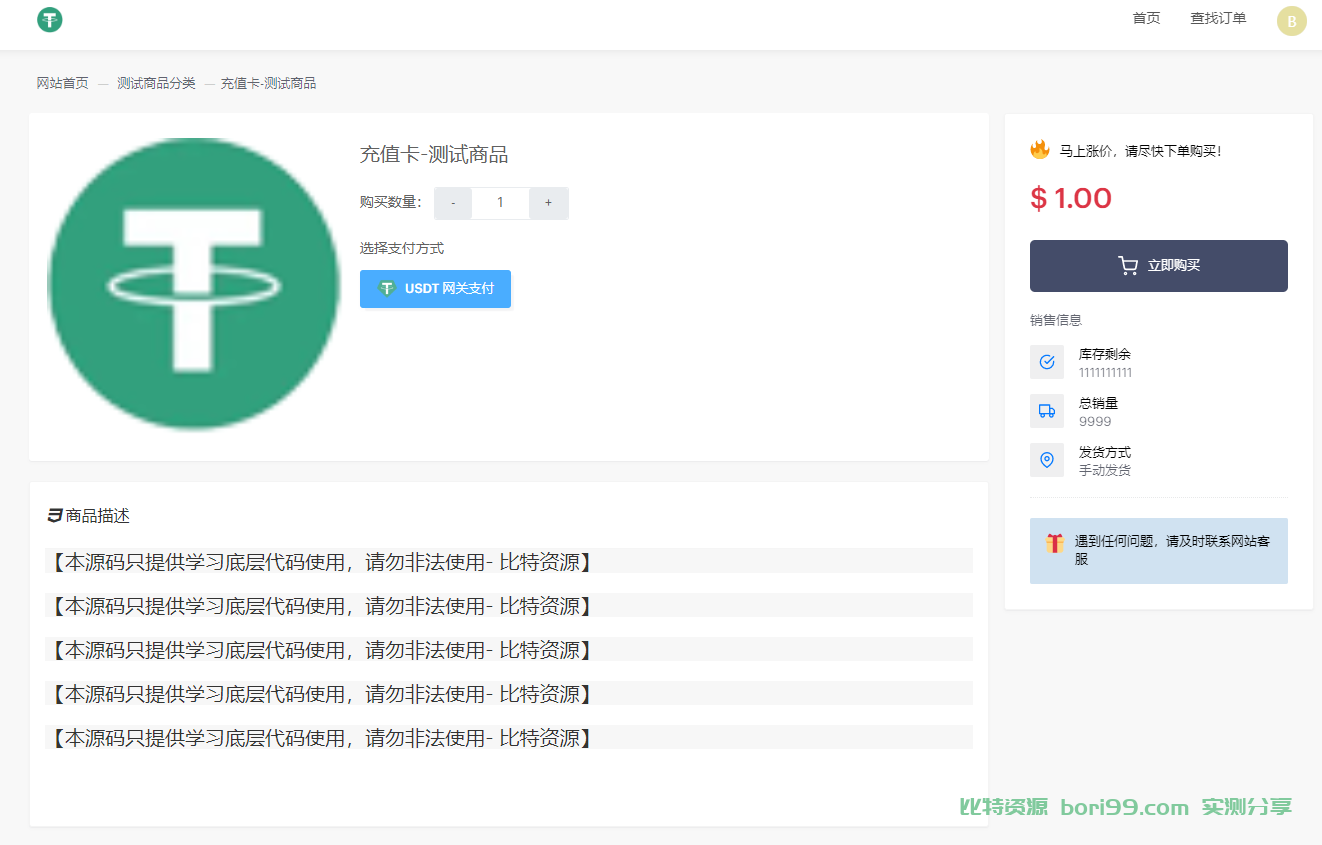Screen dimensions: 1322x845
Task: Click the 商品描述 heading text
Action: click(98, 516)
